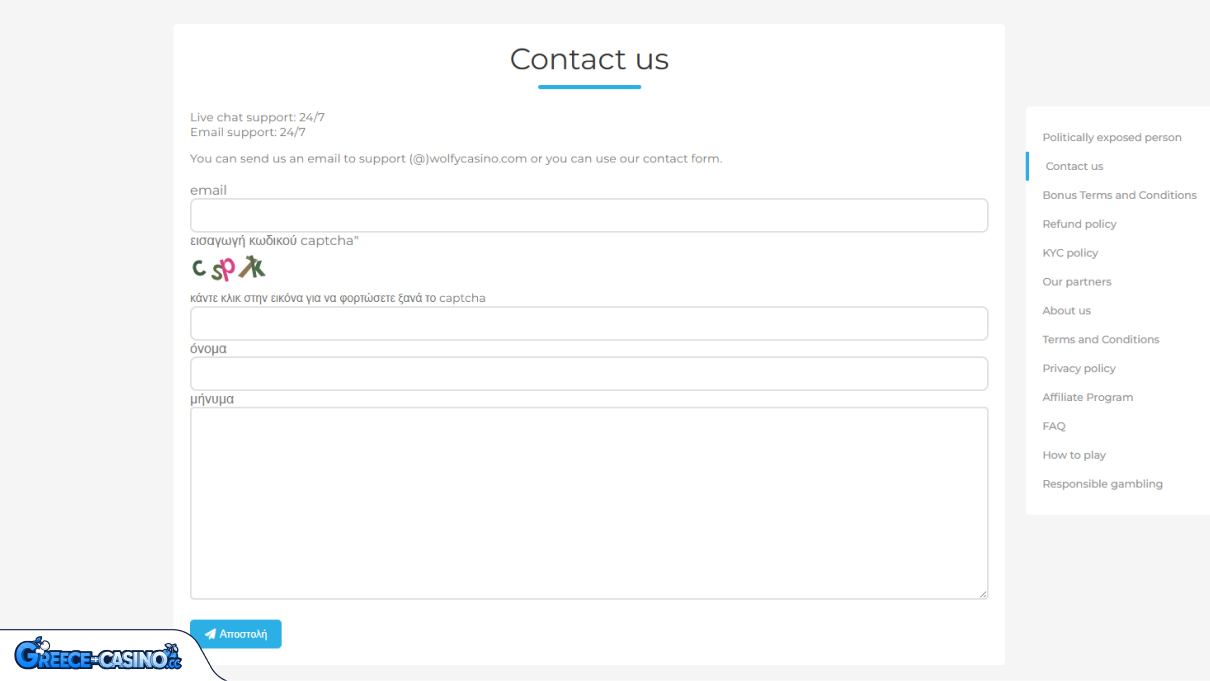Click the Αποστολή send button
The height and width of the screenshot is (681, 1210).
tap(236, 634)
